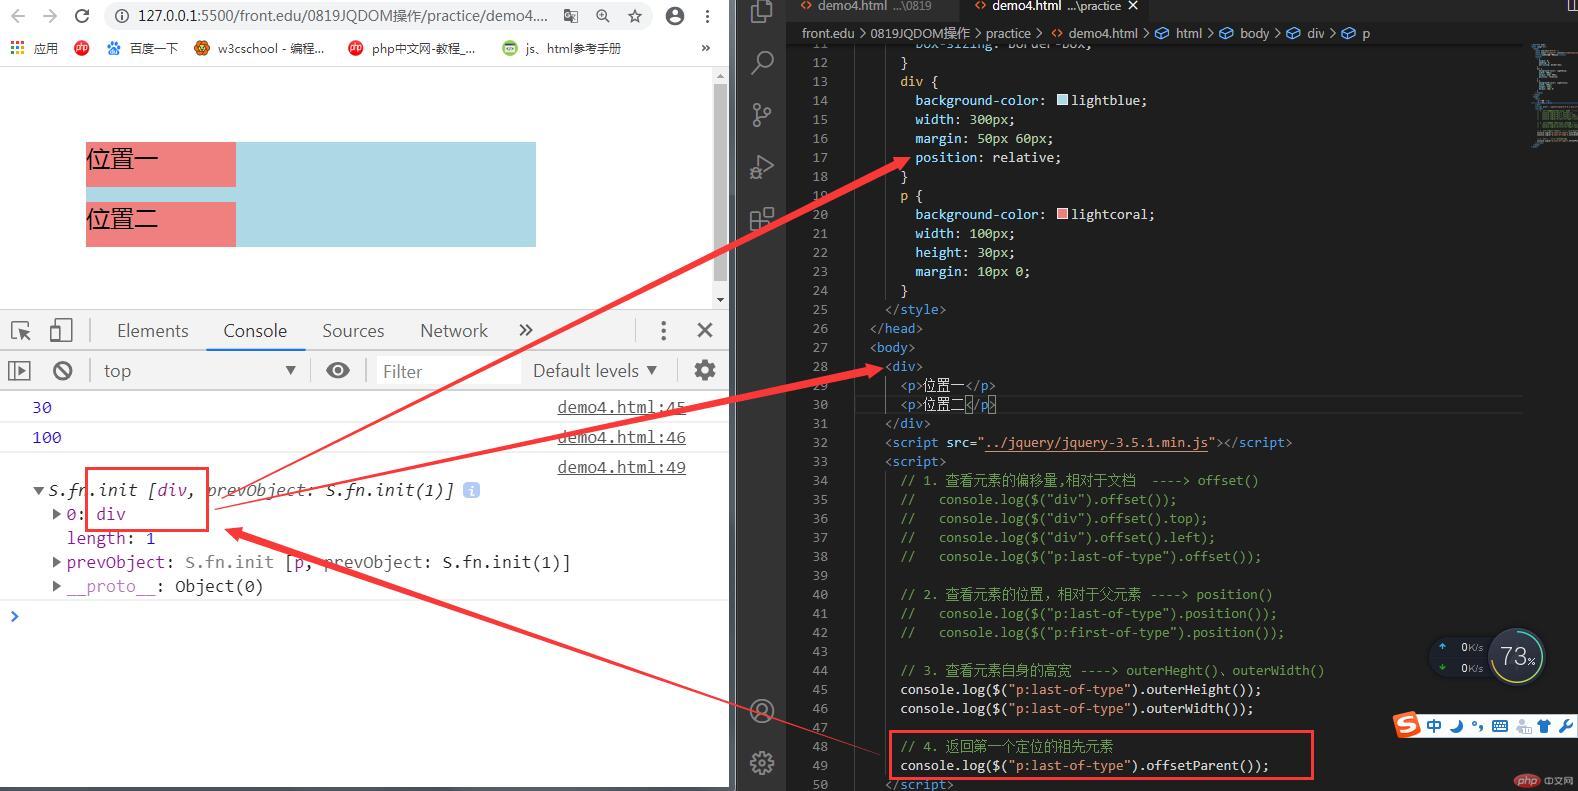Open source link demo4.html:49
Viewport: 1578px width, 791px height.
pyautogui.click(x=621, y=467)
